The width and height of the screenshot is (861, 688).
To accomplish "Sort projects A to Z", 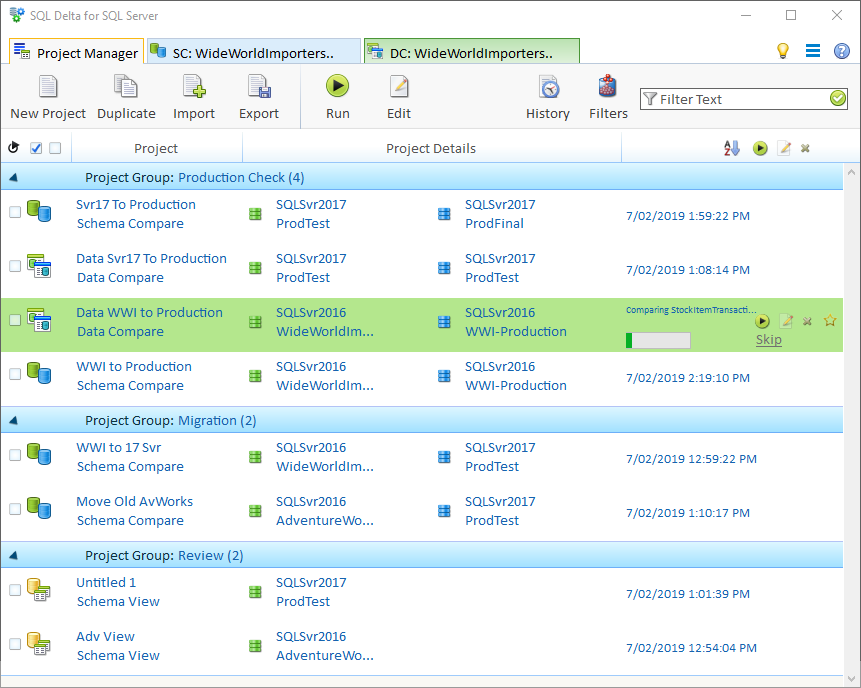I will pyautogui.click(x=731, y=148).
